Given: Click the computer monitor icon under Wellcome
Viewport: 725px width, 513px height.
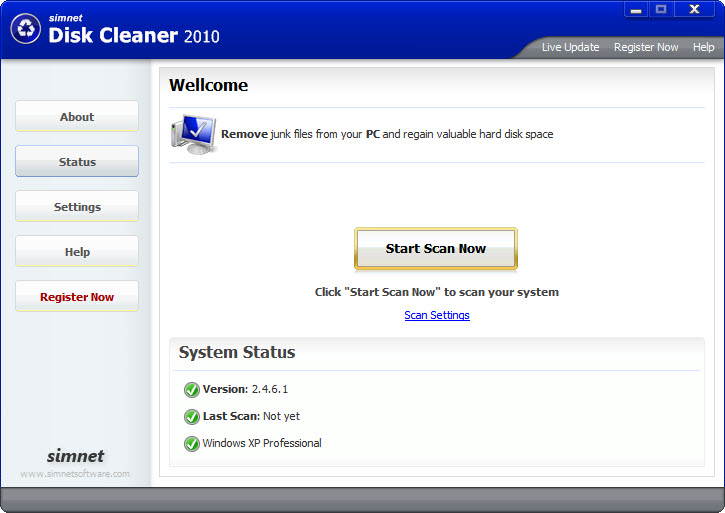Looking at the screenshot, I should pyautogui.click(x=192, y=134).
